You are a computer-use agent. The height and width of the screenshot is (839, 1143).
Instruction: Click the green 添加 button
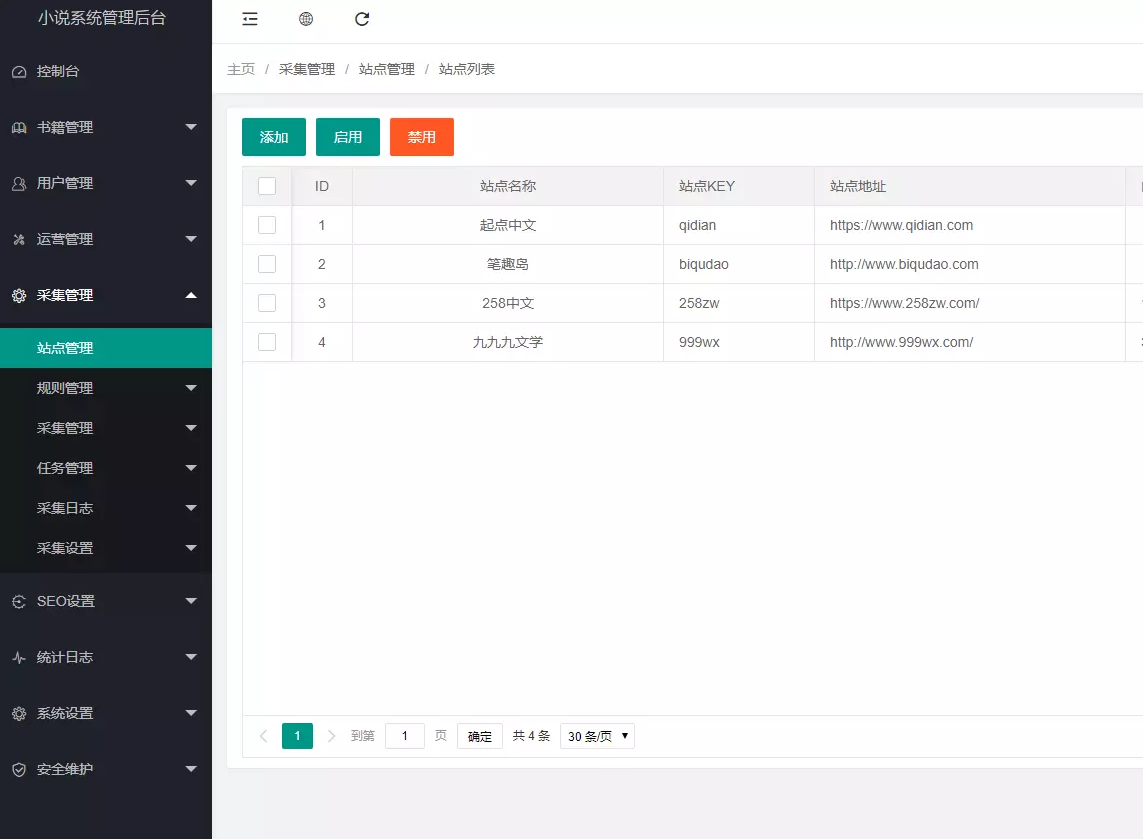click(274, 137)
